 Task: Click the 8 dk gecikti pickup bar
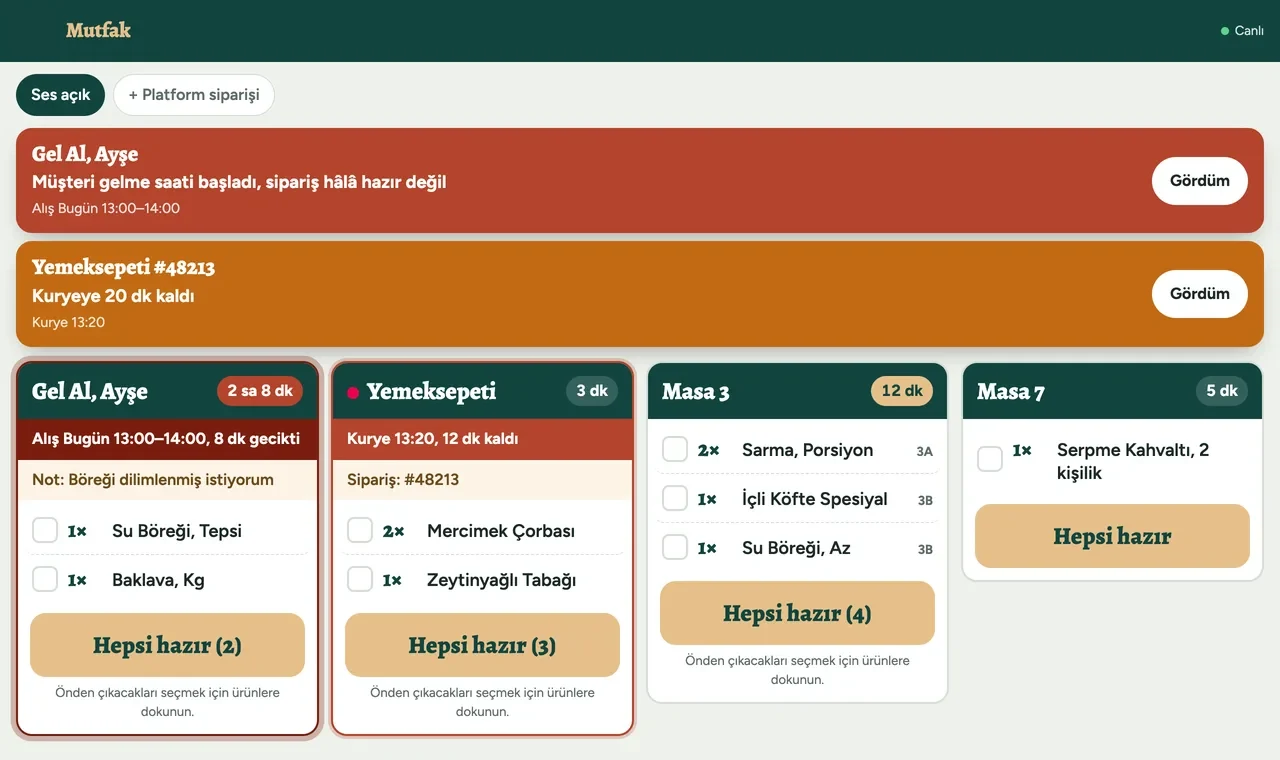(x=167, y=439)
